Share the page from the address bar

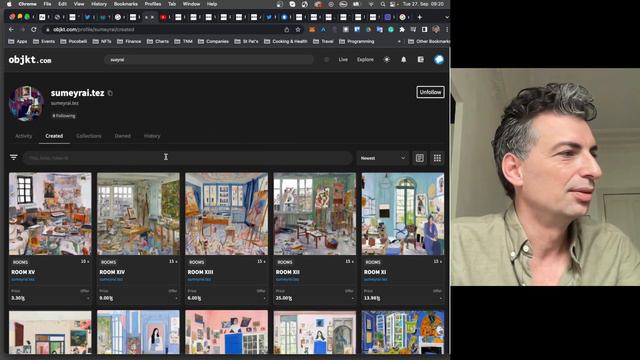[287, 29]
